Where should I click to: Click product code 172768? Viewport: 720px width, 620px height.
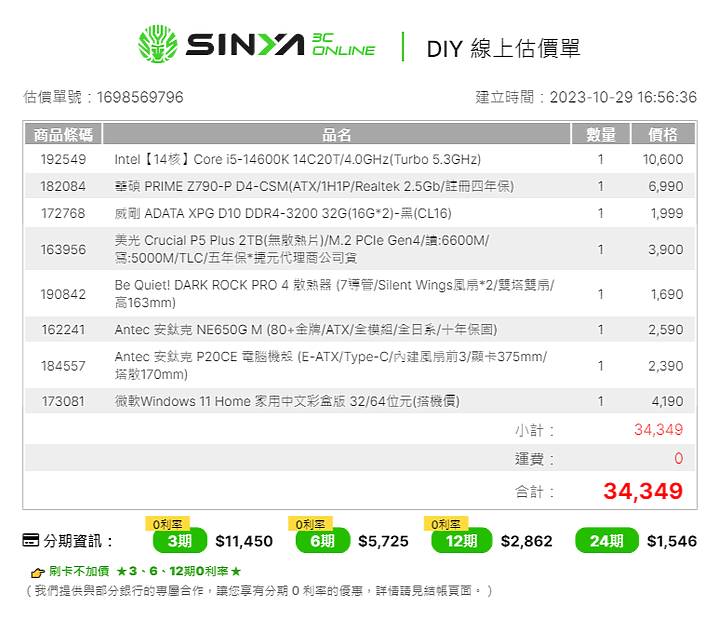pyautogui.click(x=63, y=214)
